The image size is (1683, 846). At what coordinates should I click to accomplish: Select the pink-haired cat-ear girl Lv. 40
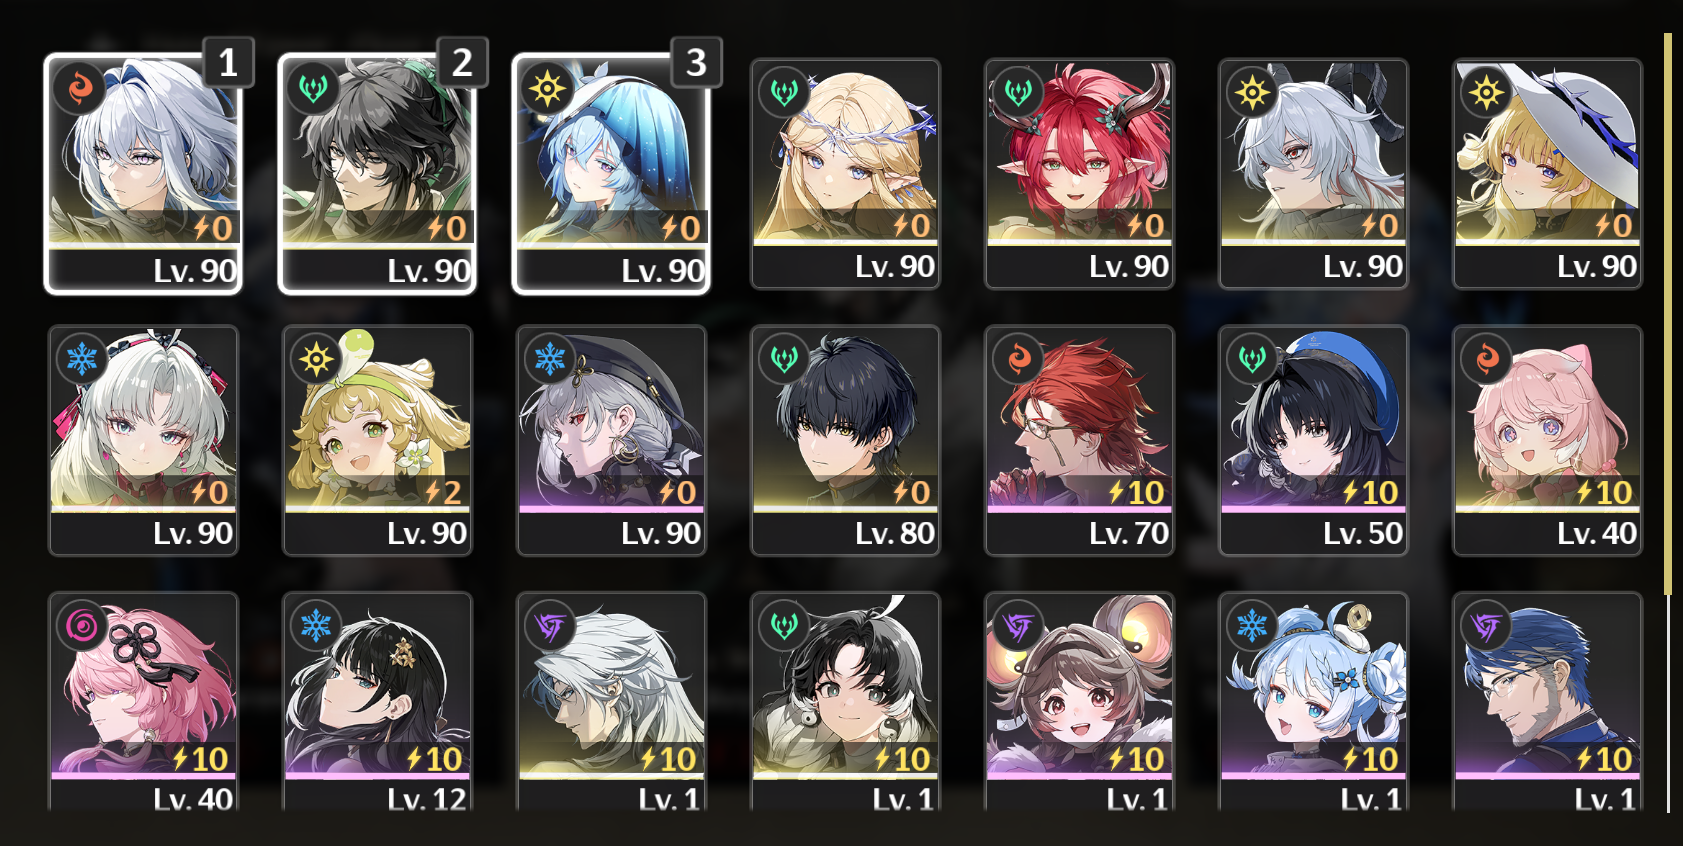tap(1547, 440)
